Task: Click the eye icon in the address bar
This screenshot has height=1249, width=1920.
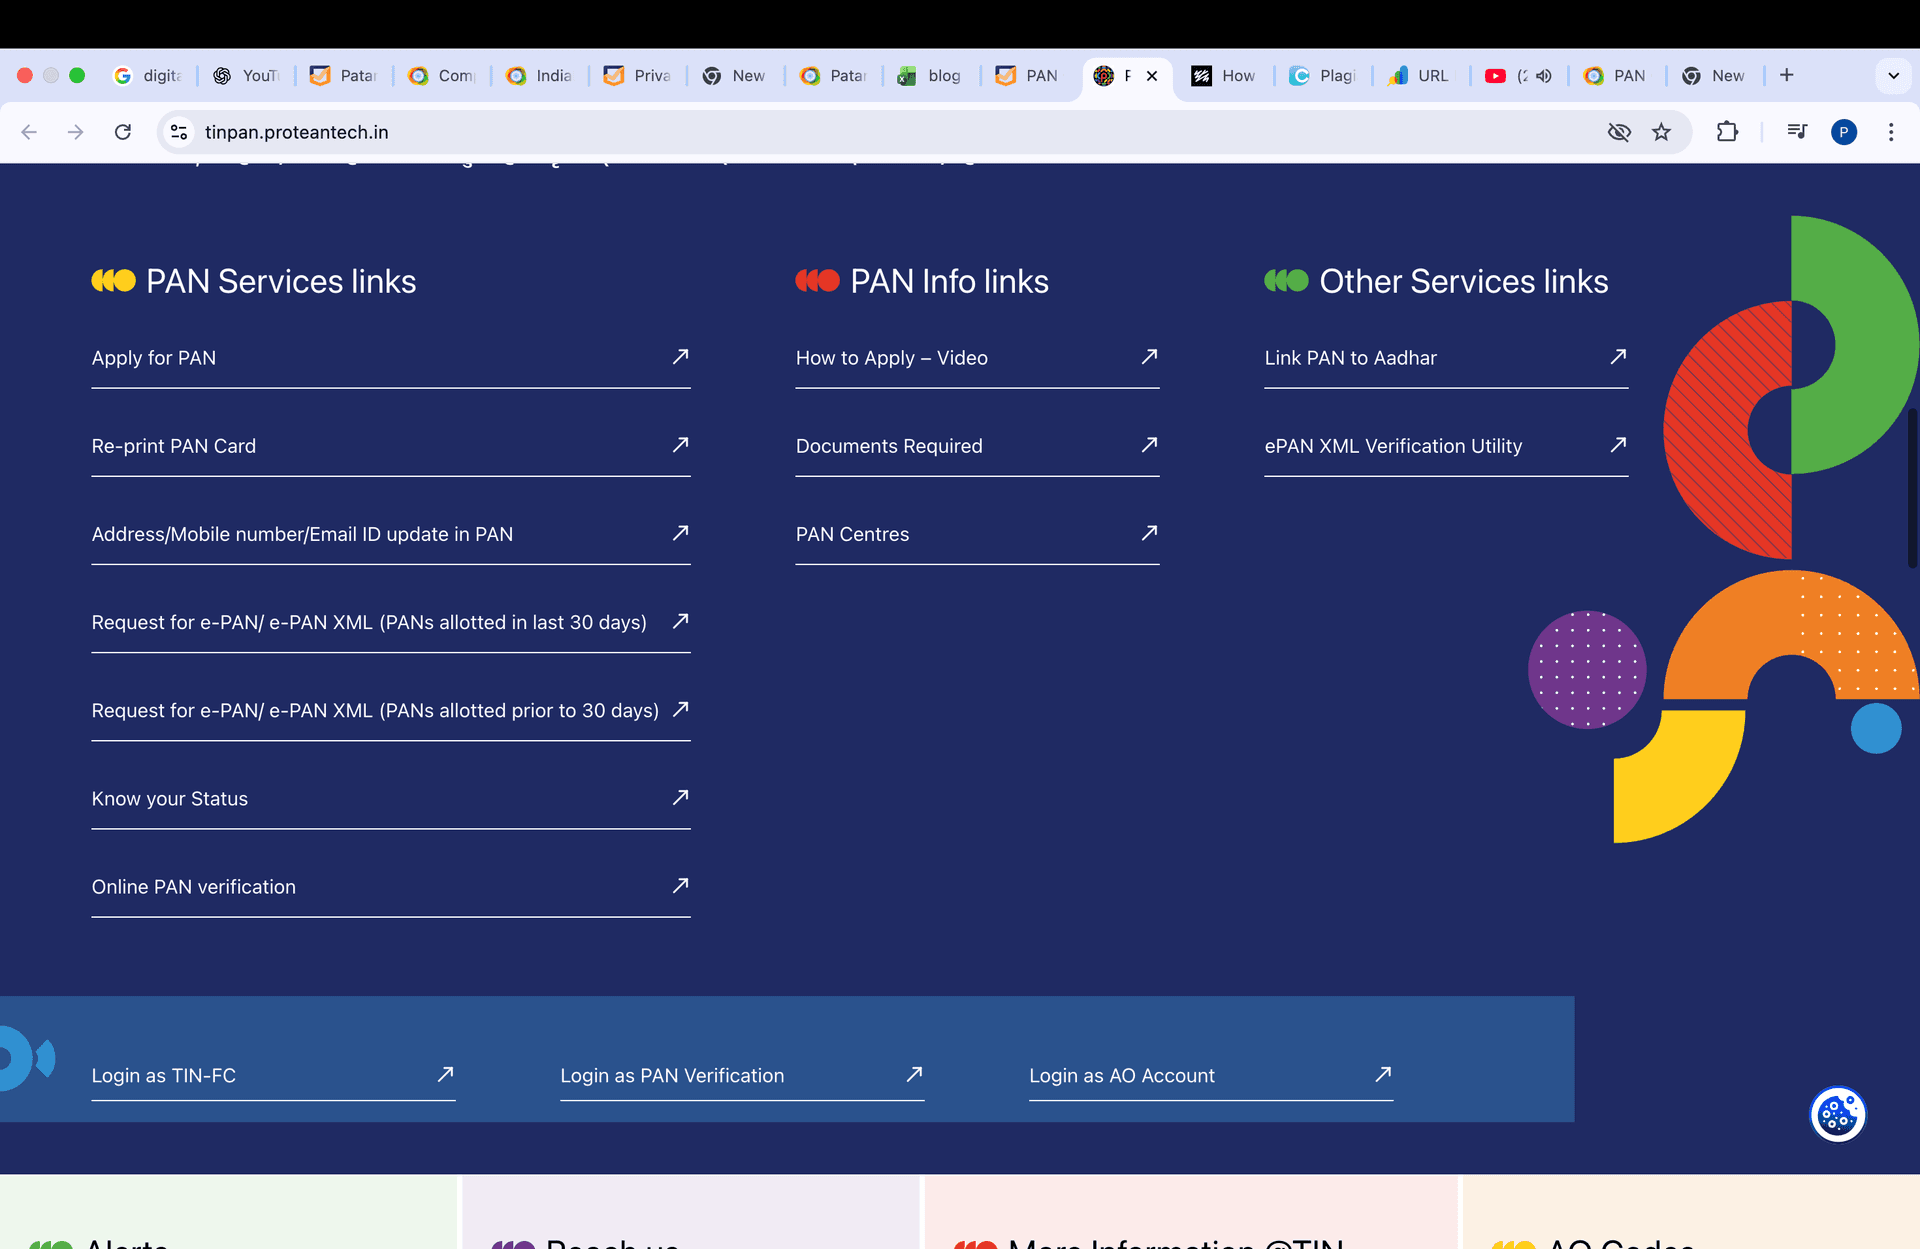Action: click(1620, 132)
